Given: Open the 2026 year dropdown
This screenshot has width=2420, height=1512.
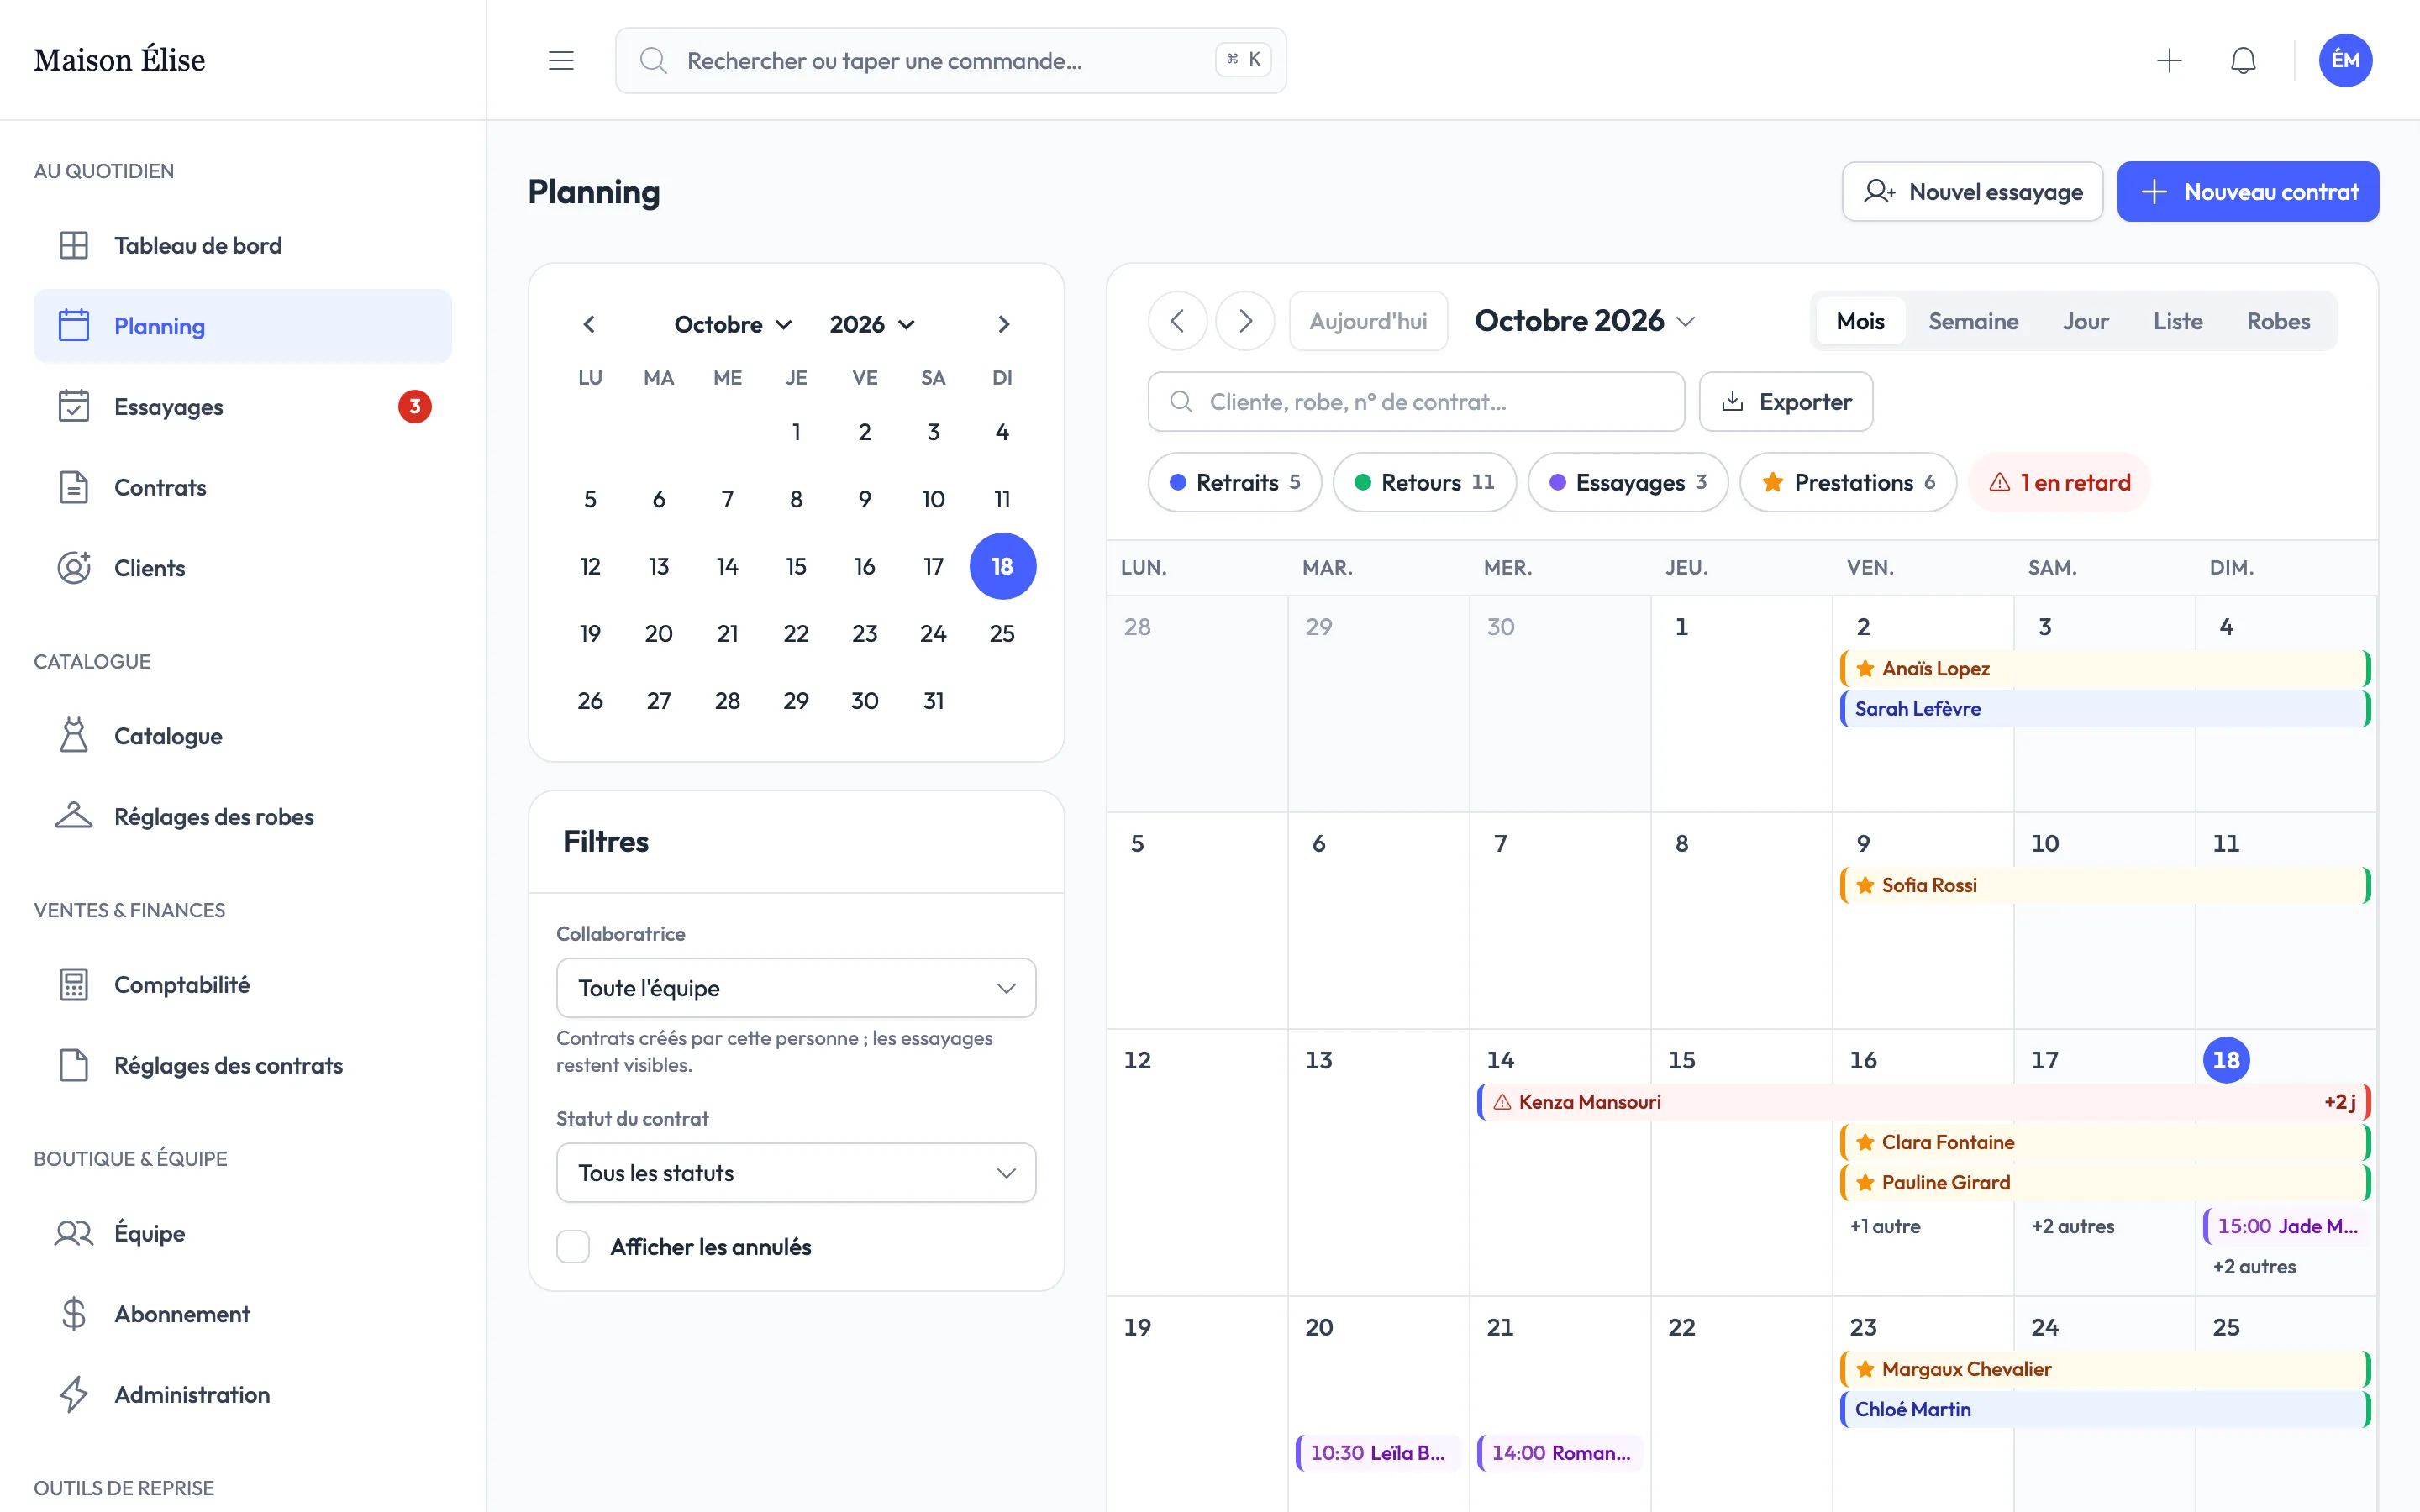Looking at the screenshot, I should coord(872,324).
